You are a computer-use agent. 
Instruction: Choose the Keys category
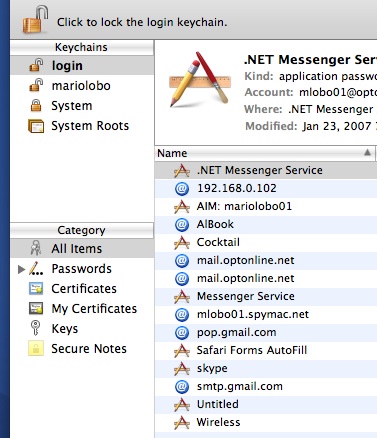(82, 329)
